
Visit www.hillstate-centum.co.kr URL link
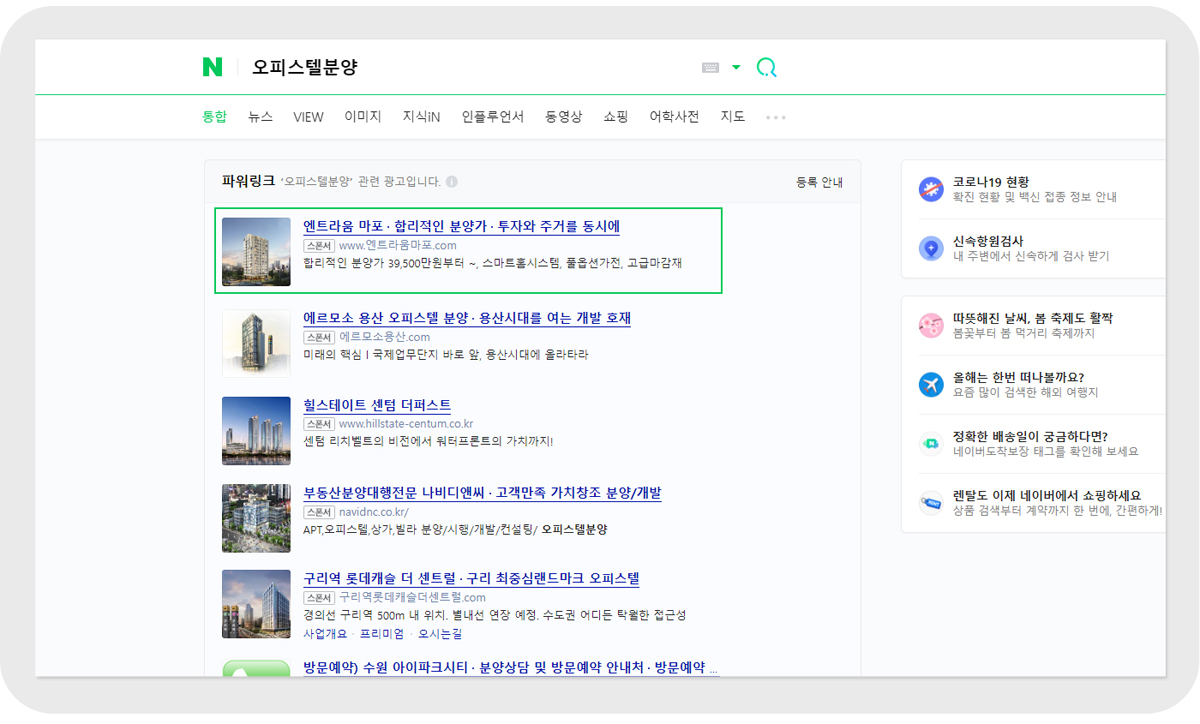(406, 424)
